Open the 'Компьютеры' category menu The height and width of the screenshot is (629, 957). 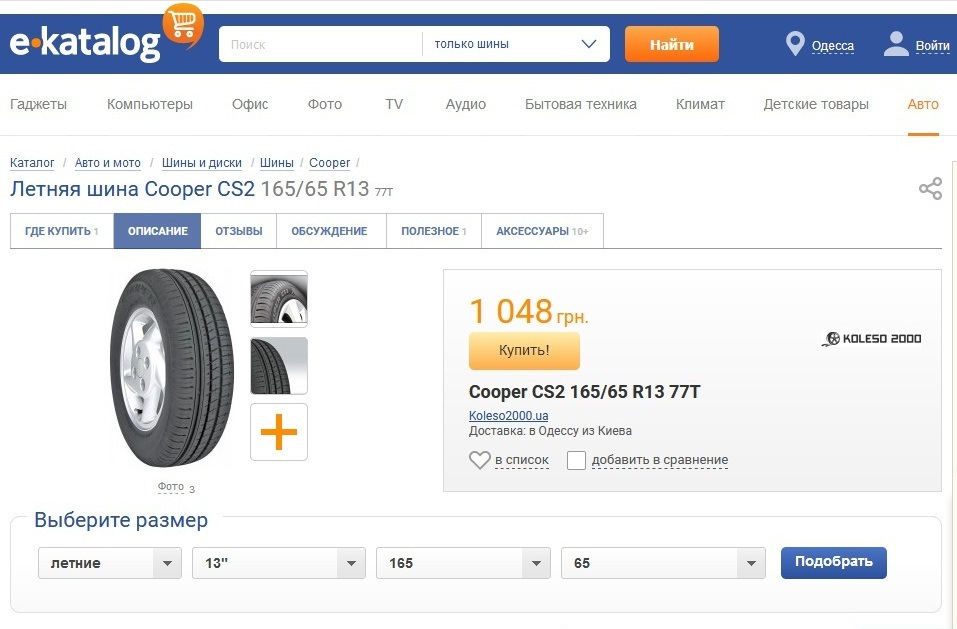(150, 104)
